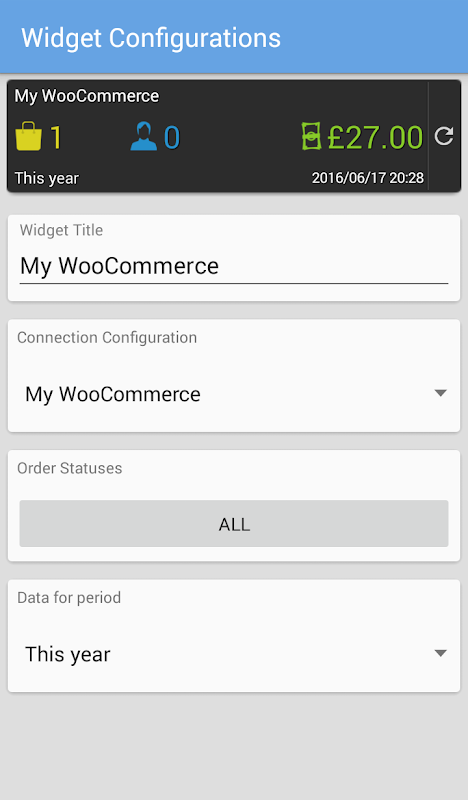Image resolution: width=468 pixels, height=800 pixels.
Task: Refresh the widget with the circular arrow
Action: pyautogui.click(x=444, y=136)
